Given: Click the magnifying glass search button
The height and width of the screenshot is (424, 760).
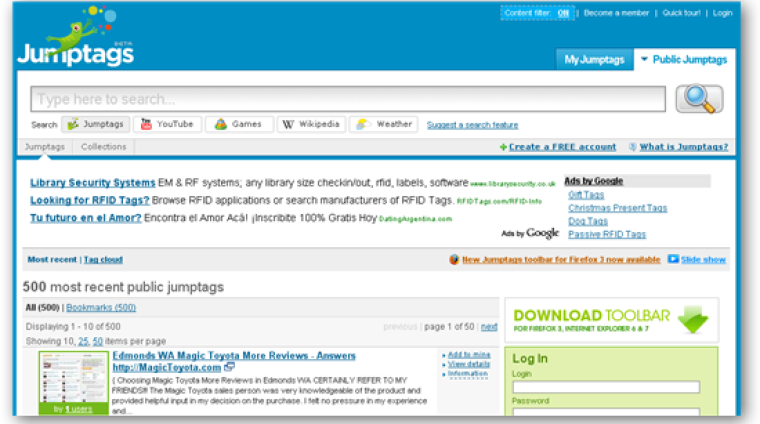Looking at the screenshot, I should (x=699, y=99).
